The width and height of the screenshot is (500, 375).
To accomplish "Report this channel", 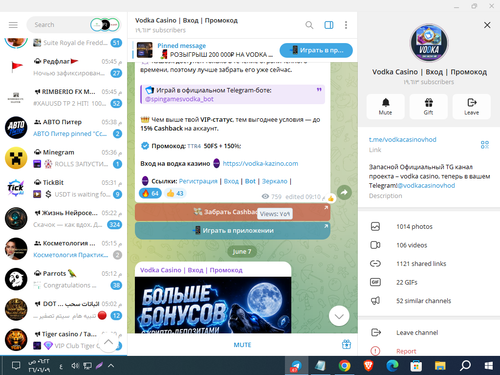I will tap(429, 351).
